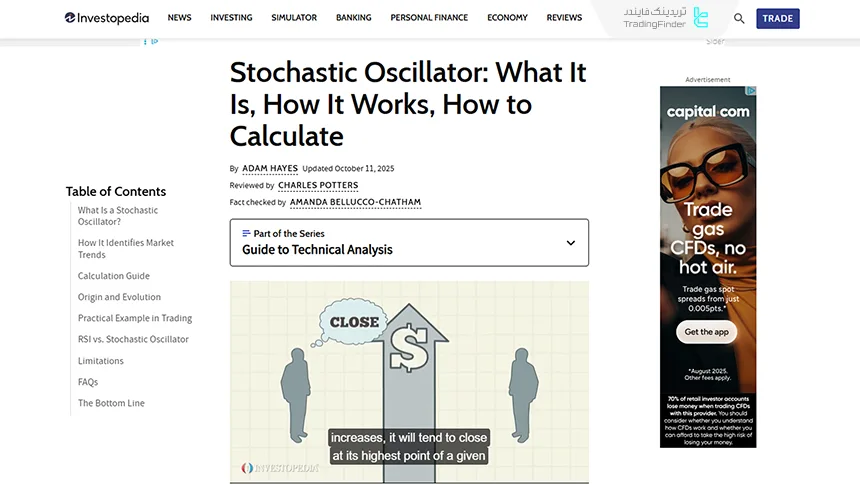Expand the Guide to Technical Analysis chevron
The width and height of the screenshot is (860, 484).
click(x=571, y=243)
